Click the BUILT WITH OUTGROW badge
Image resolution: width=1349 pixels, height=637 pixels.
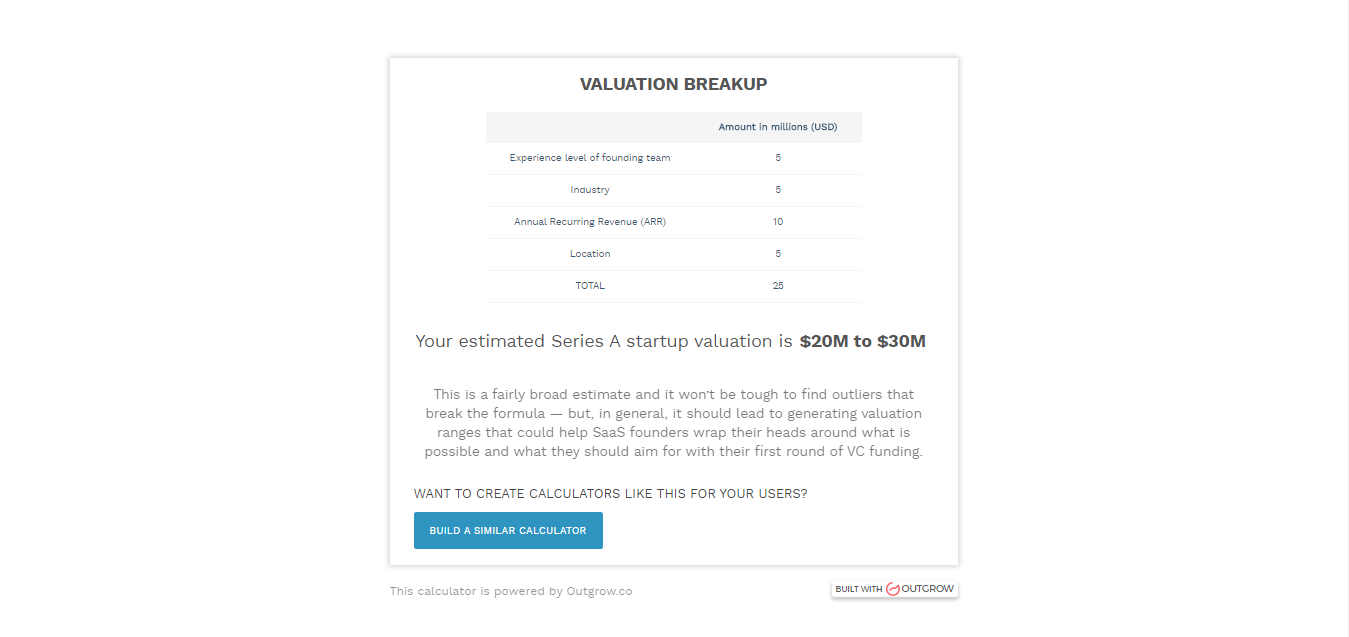coord(894,588)
